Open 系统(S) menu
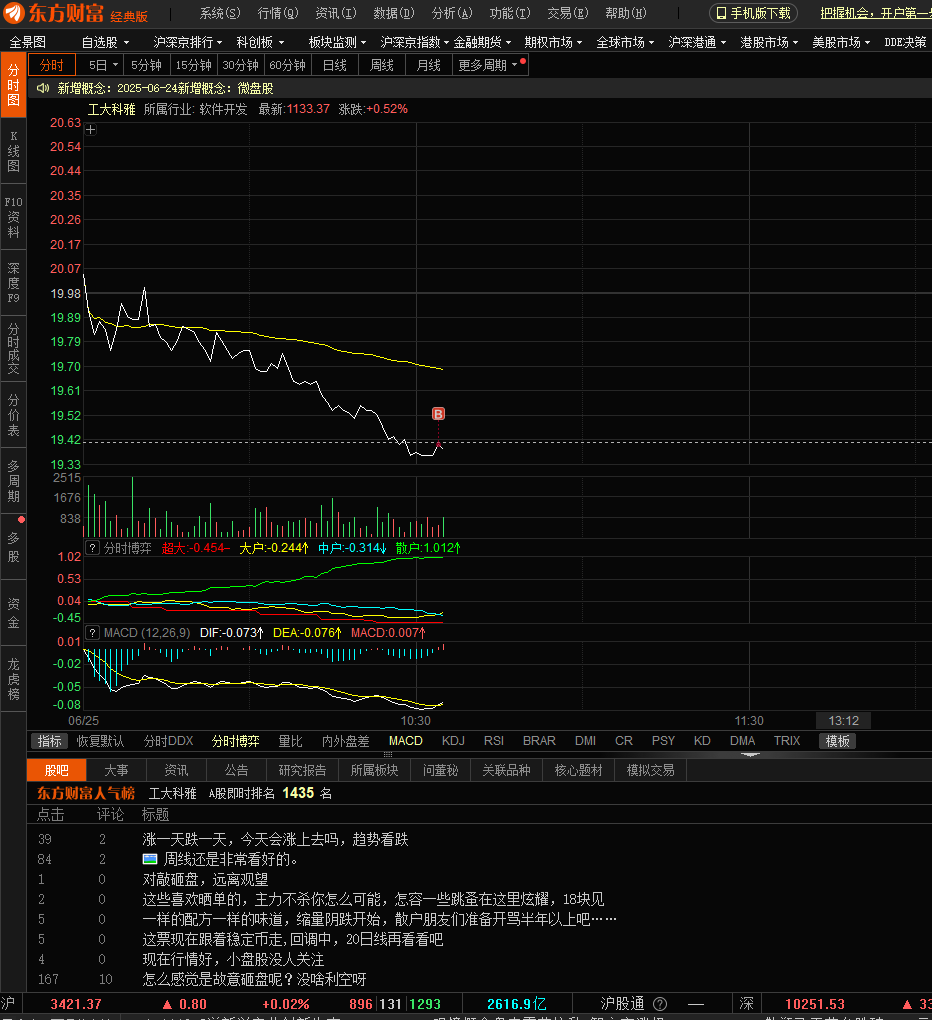Screen dimensions: 932x1020 [x=220, y=13]
